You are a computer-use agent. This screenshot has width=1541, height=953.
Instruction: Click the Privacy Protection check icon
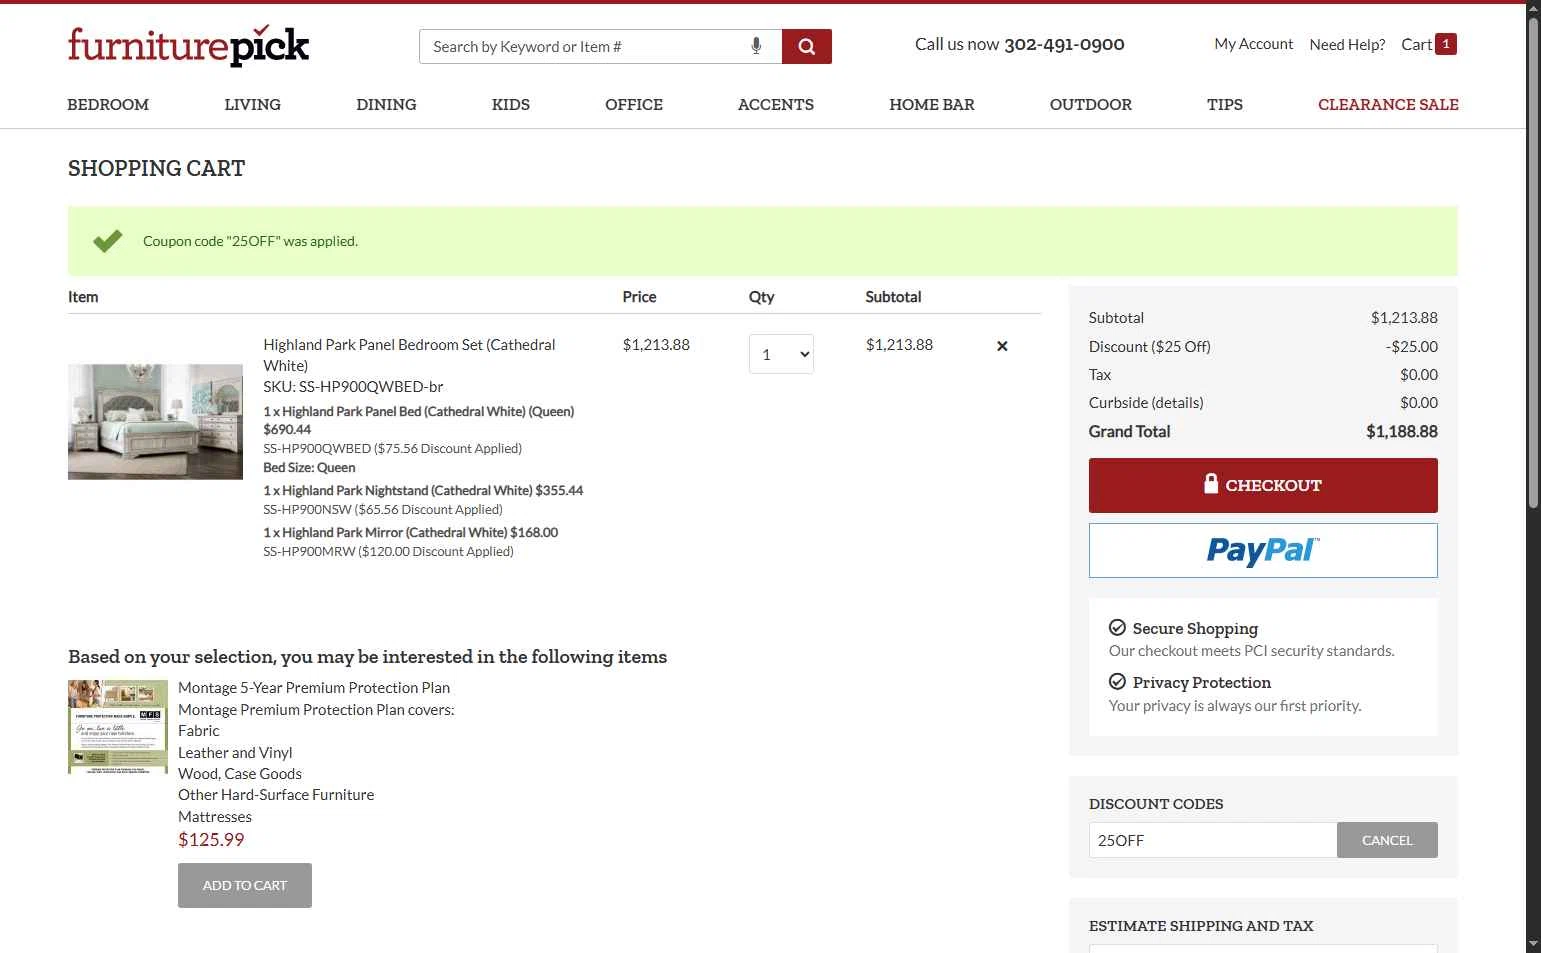pos(1117,682)
